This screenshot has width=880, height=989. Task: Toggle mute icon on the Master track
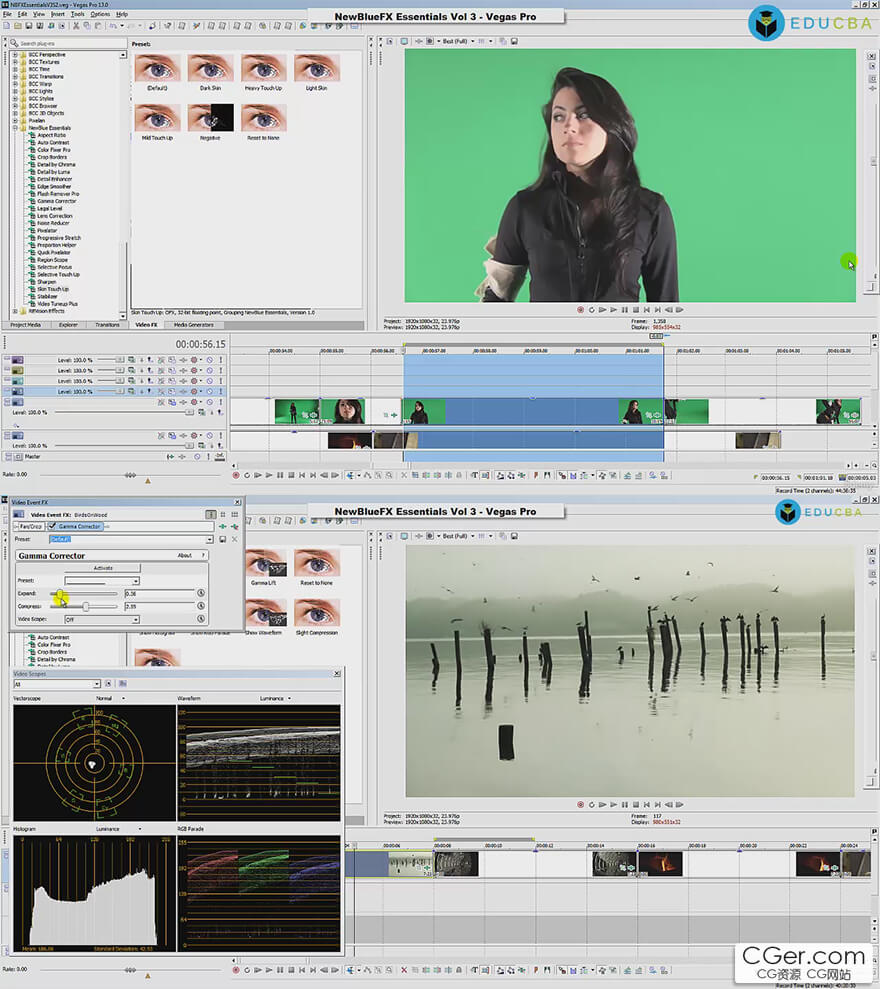(197, 456)
